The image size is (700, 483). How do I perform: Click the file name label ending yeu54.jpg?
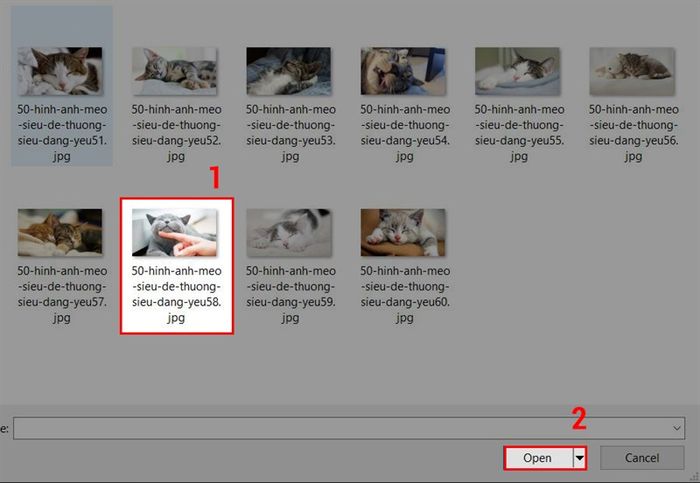[x=405, y=133]
